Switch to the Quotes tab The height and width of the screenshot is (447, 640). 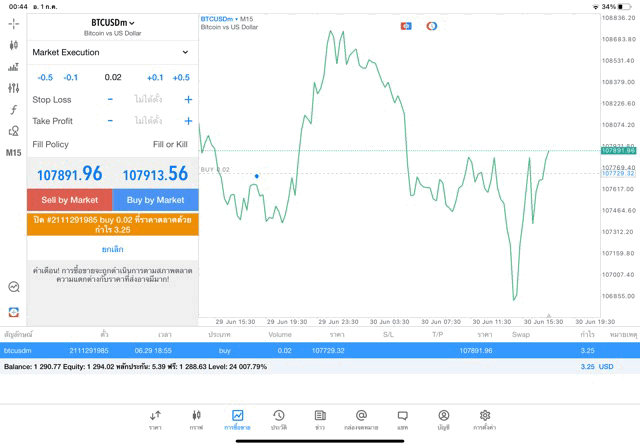pos(155,419)
